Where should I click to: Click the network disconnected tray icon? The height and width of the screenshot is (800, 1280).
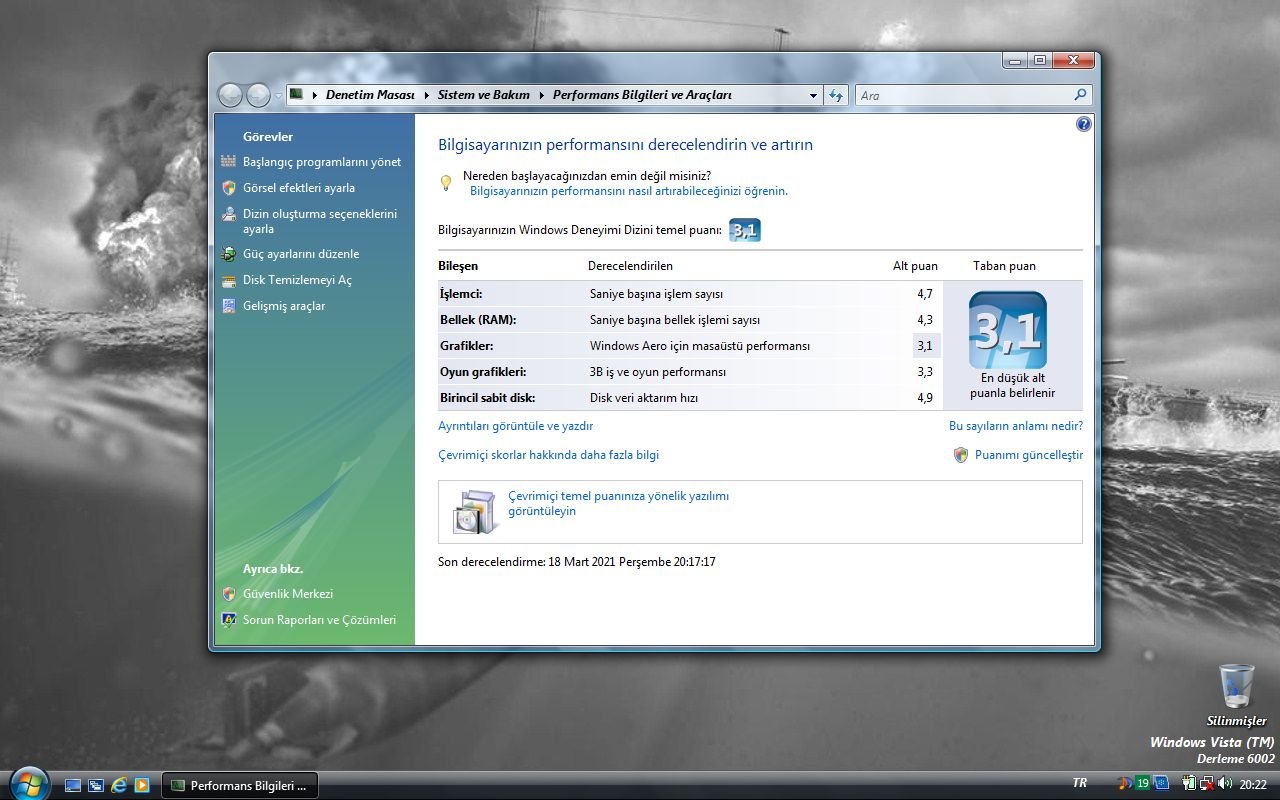pos(1207,784)
